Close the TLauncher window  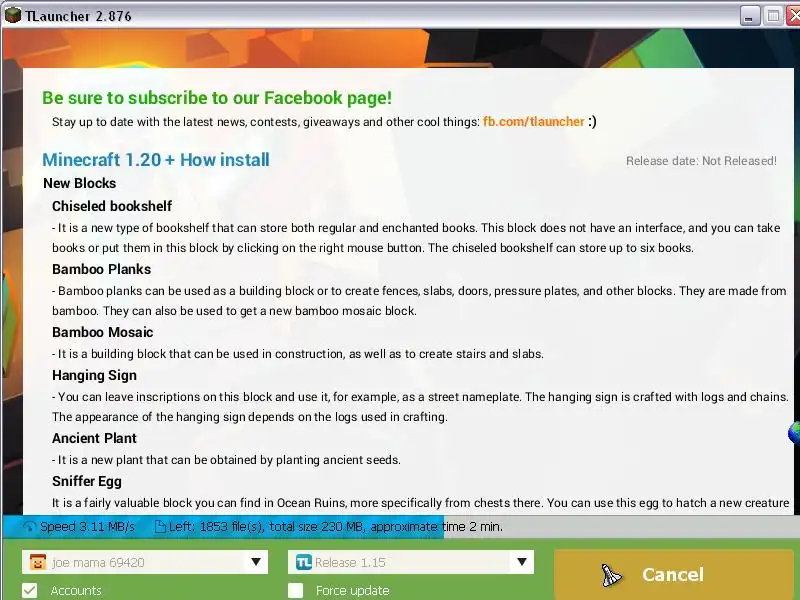tap(793, 16)
